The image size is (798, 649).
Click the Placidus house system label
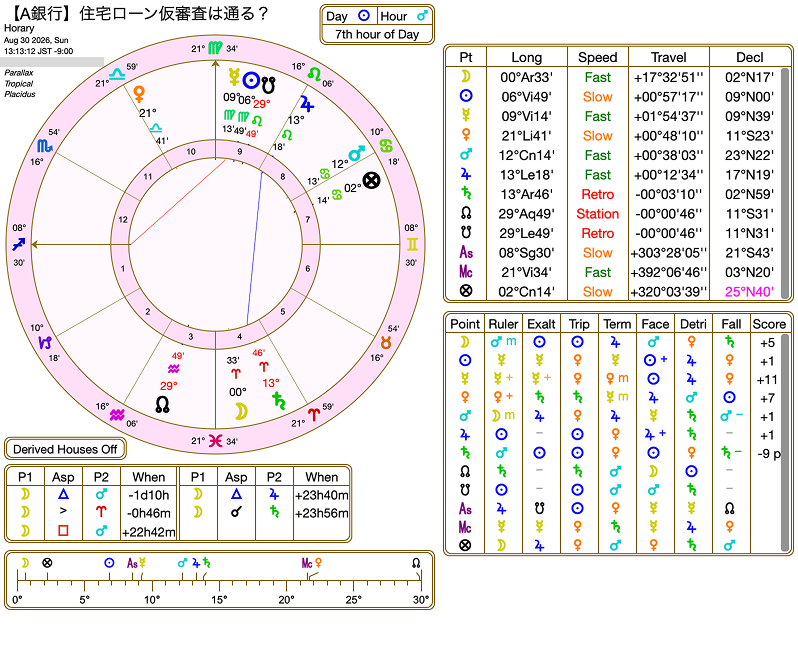point(20,94)
